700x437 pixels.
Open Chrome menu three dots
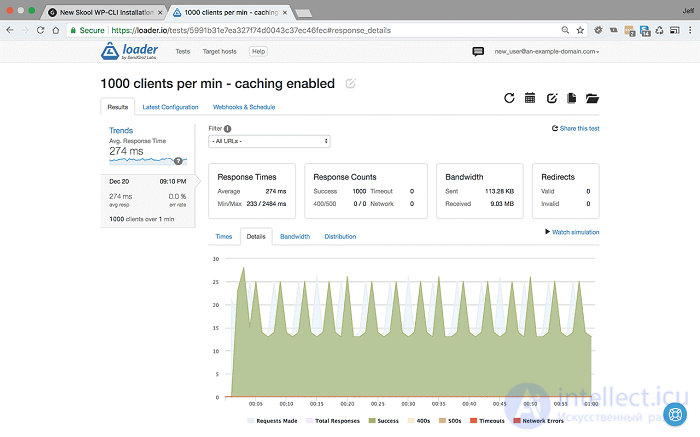tap(690, 30)
